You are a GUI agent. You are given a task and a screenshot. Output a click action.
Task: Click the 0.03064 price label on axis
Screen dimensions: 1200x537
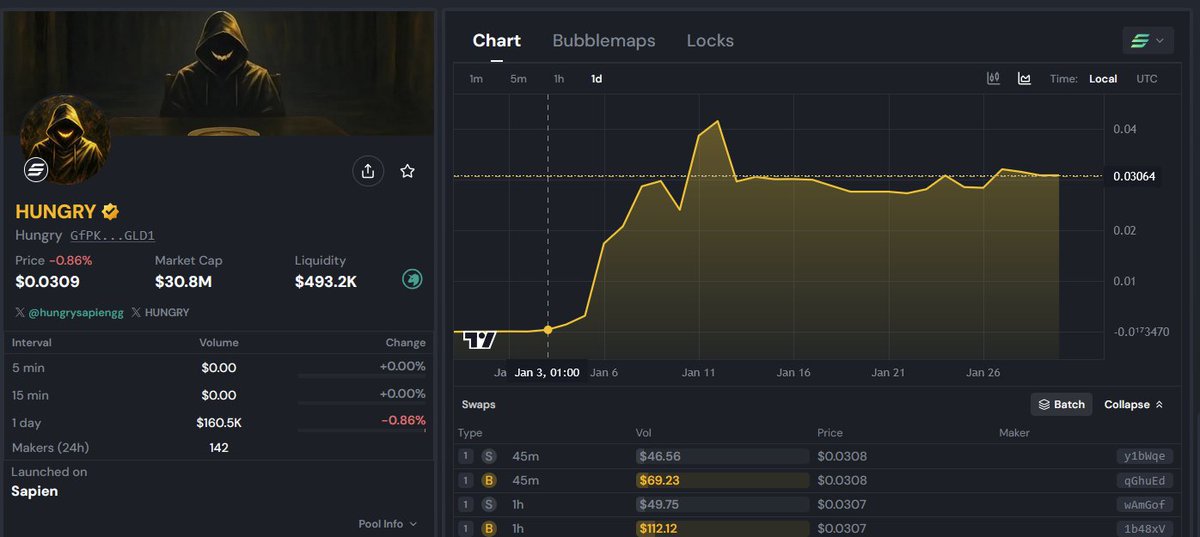click(x=1135, y=176)
